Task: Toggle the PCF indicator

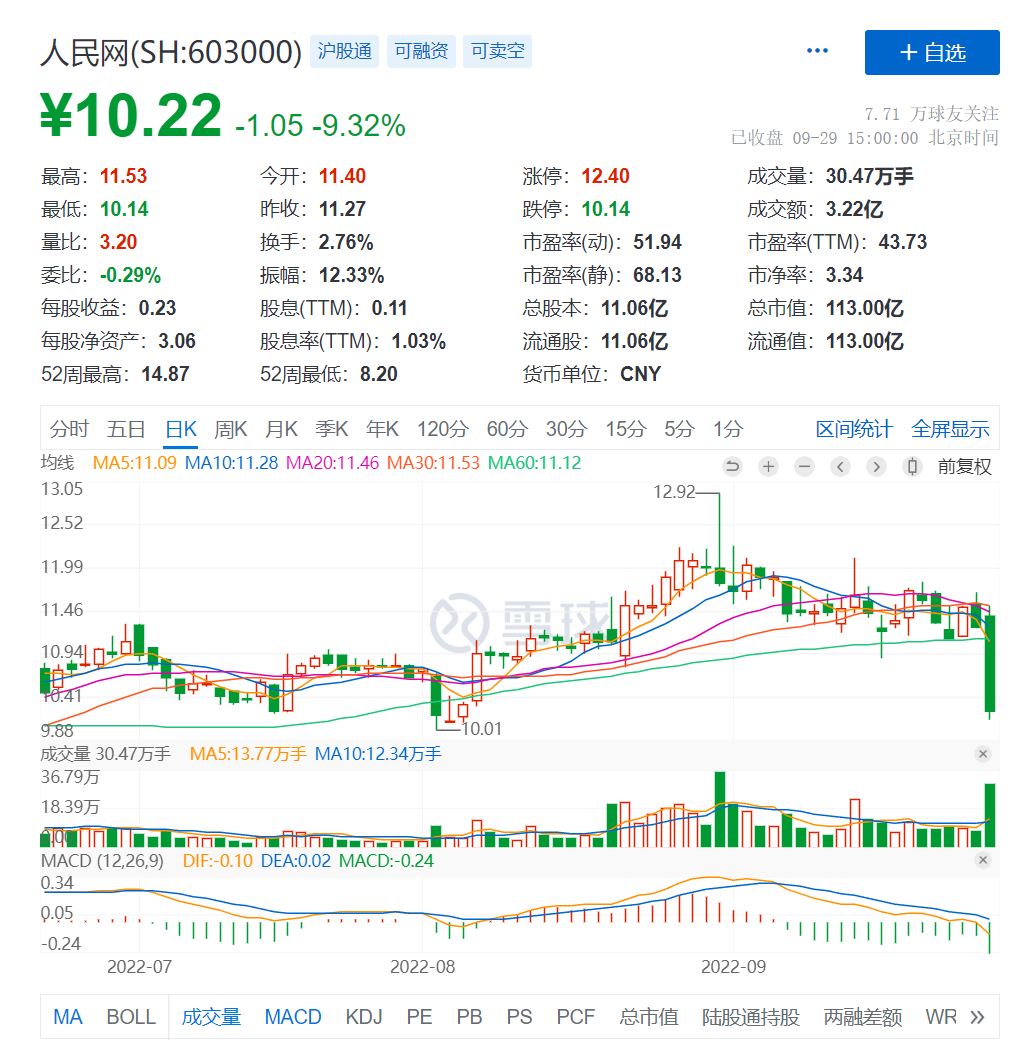Action: click(575, 1016)
